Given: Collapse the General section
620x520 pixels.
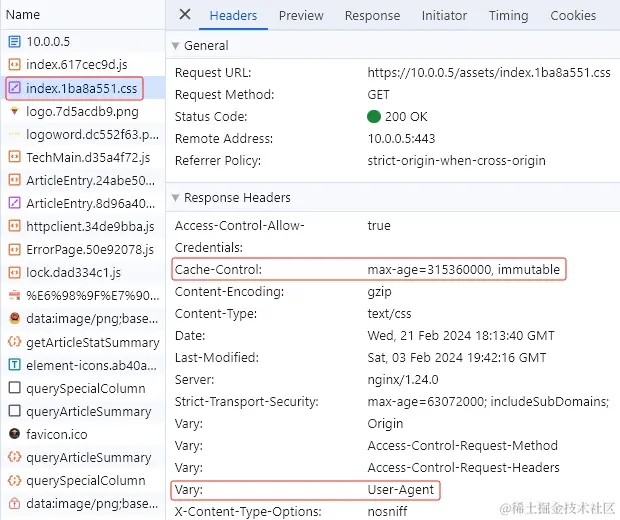Looking at the screenshot, I should (x=176, y=46).
